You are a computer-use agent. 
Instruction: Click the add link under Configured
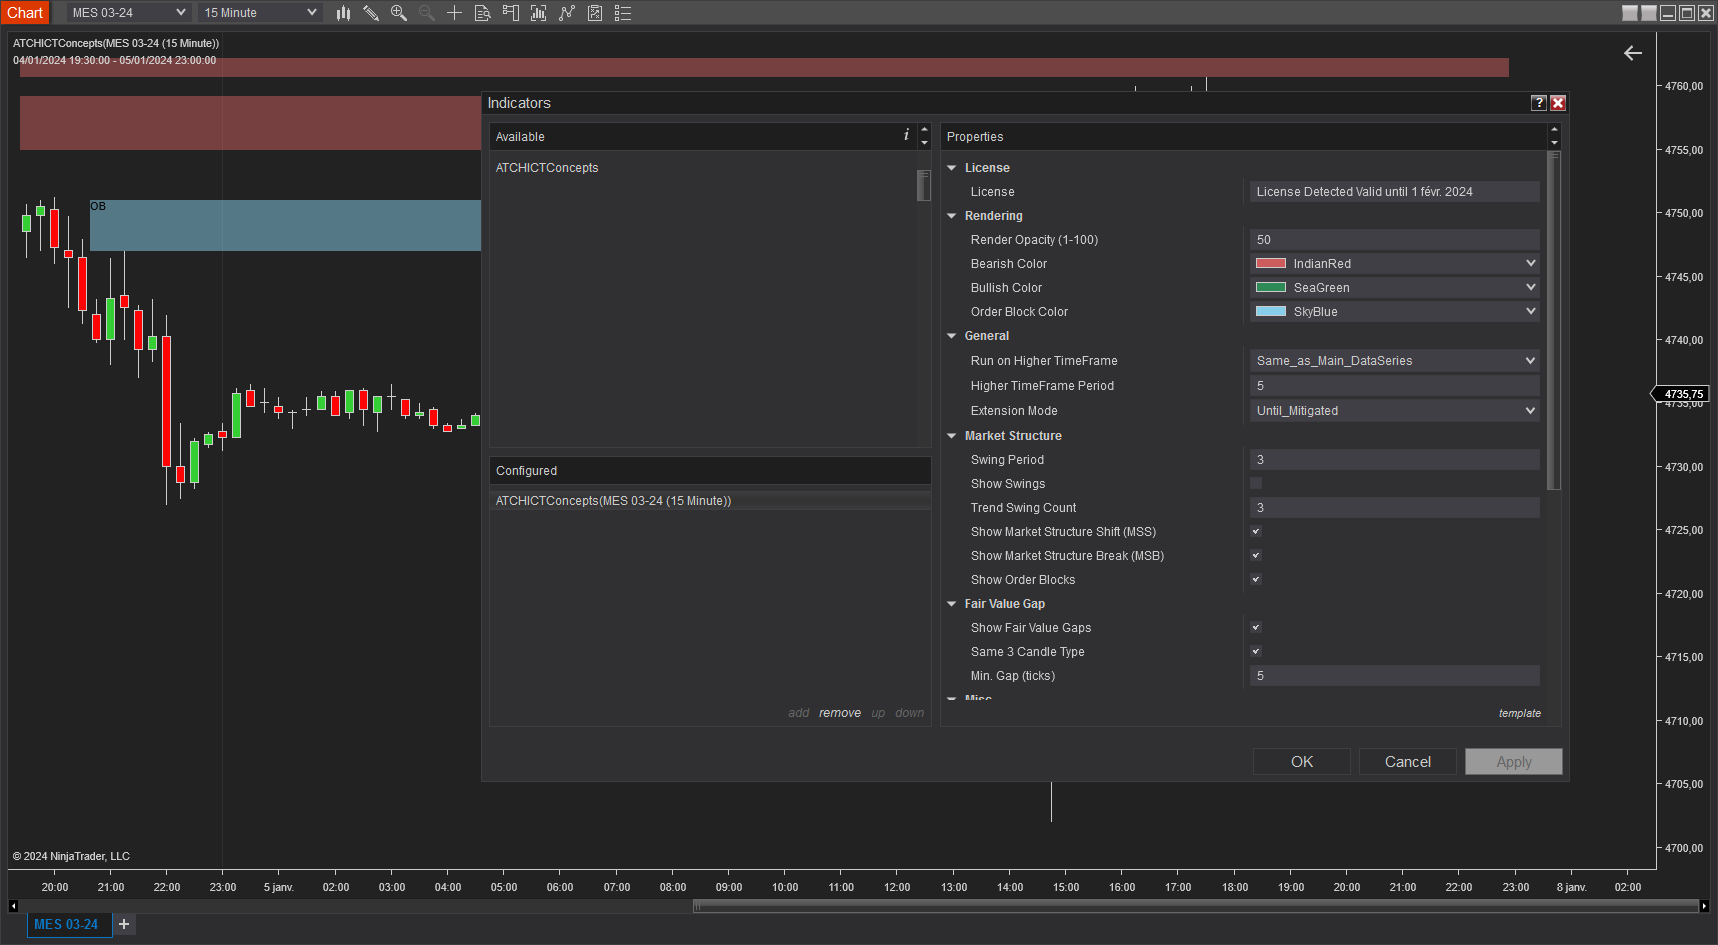(799, 713)
